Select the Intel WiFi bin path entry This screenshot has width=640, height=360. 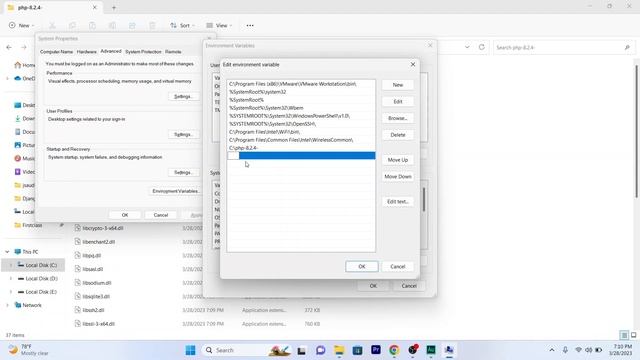click(x=301, y=132)
